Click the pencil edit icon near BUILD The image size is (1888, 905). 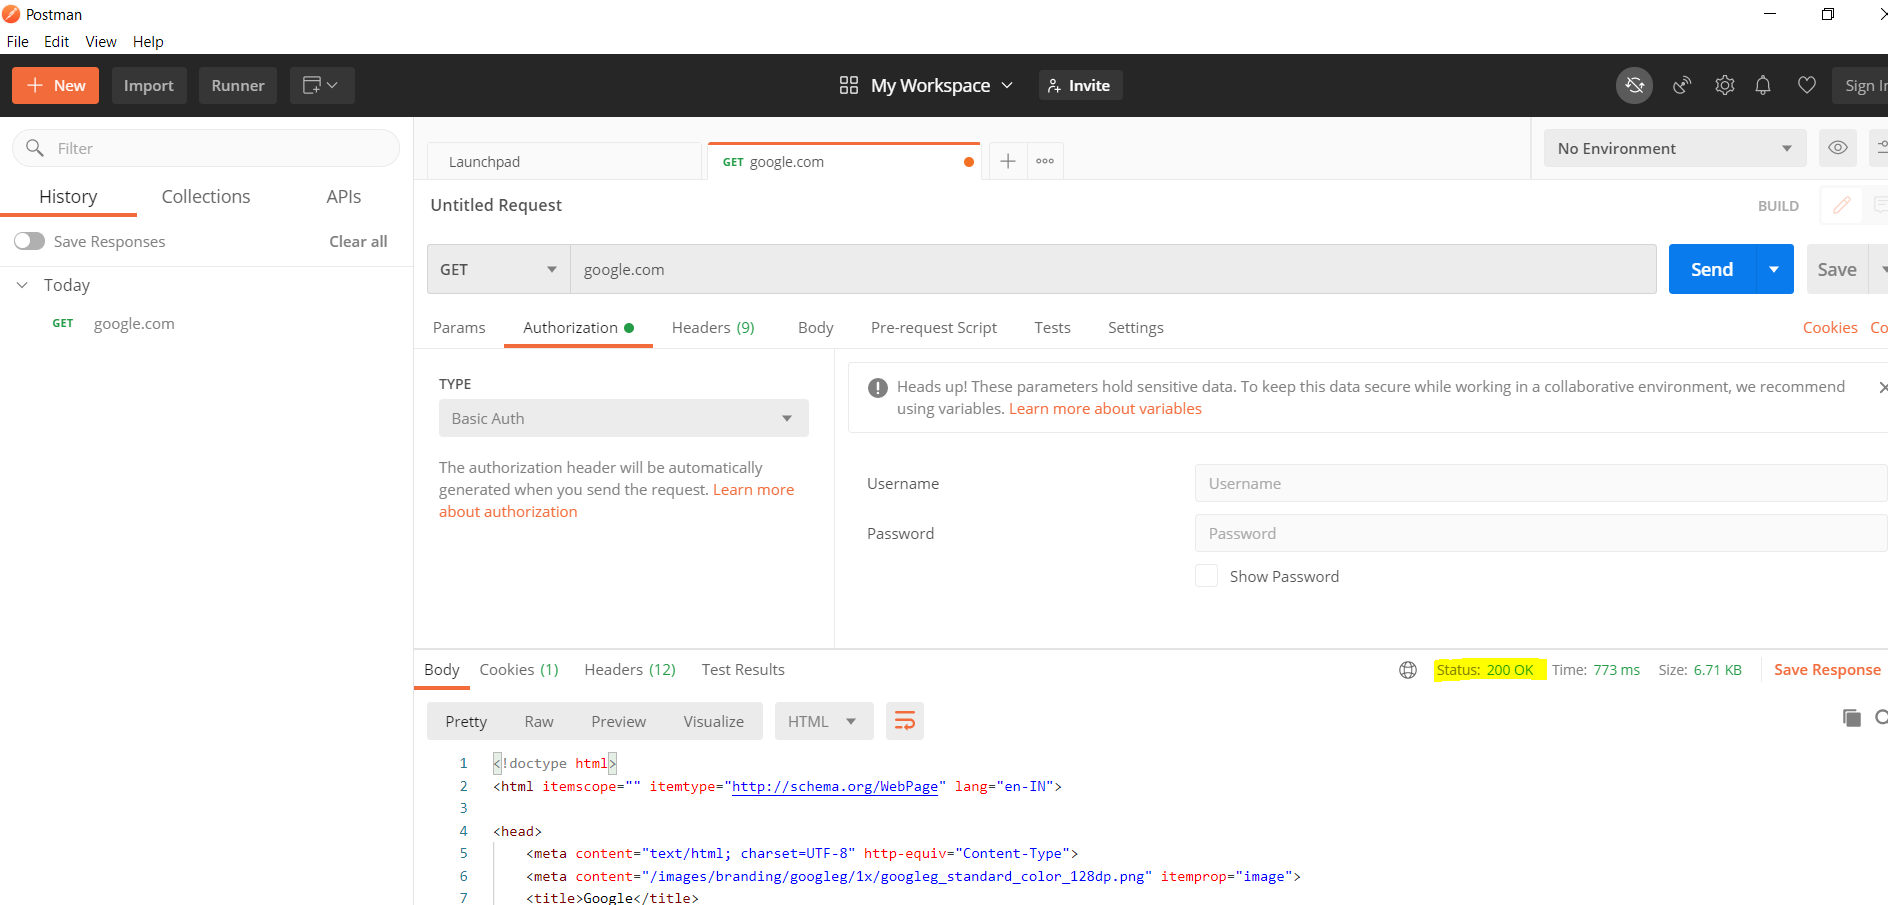pyautogui.click(x=1841, y=205)
